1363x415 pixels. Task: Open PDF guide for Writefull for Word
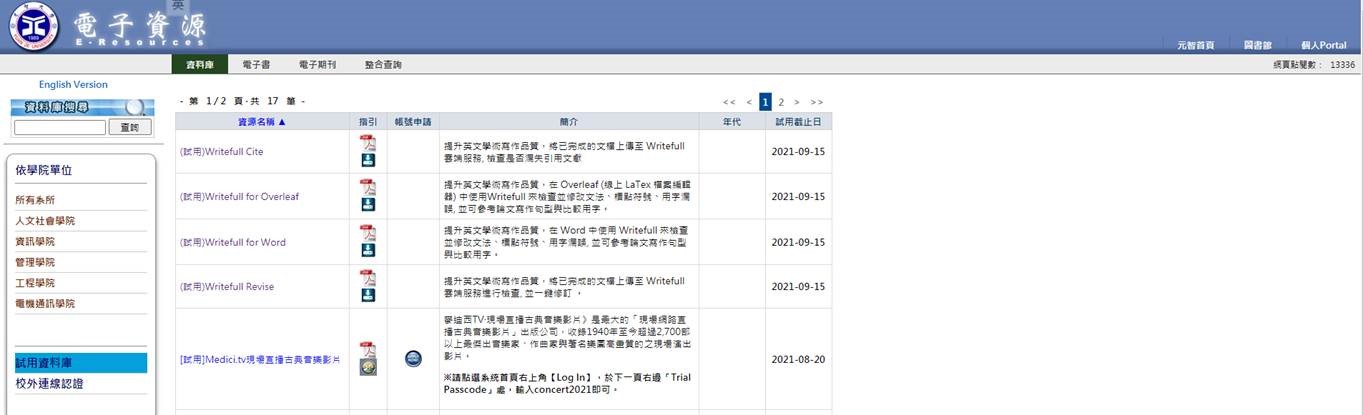coord(368,233)
